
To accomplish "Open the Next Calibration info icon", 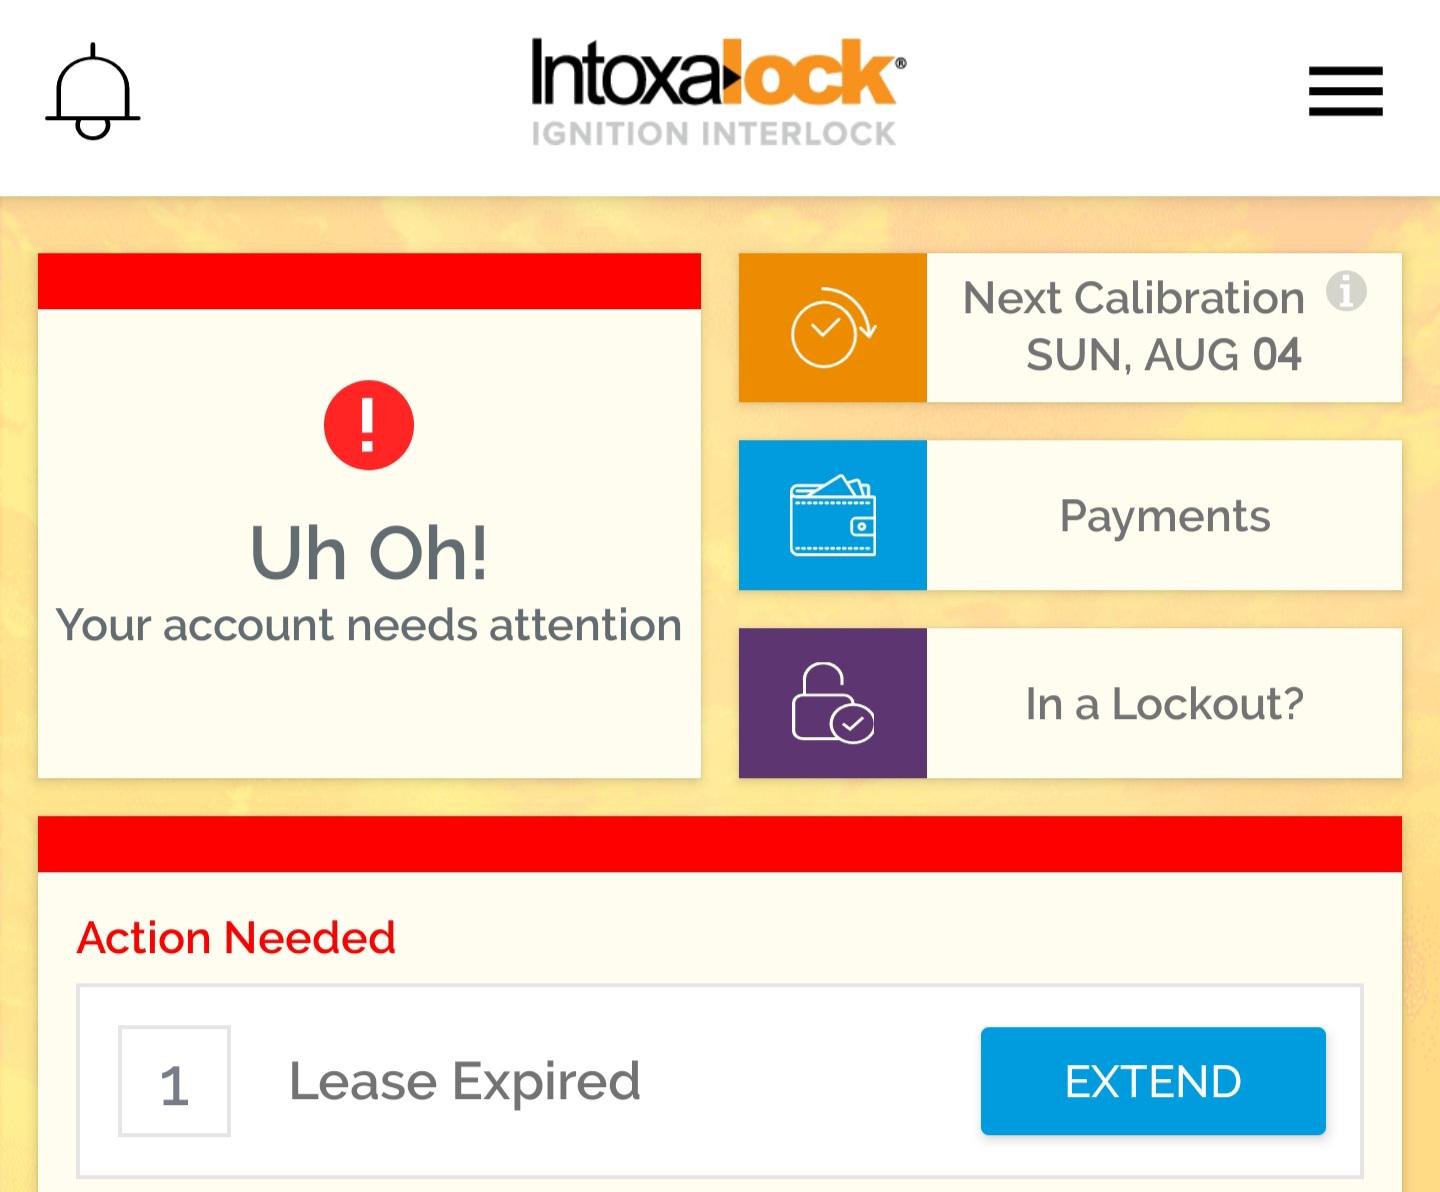I will click(1347, 293).
